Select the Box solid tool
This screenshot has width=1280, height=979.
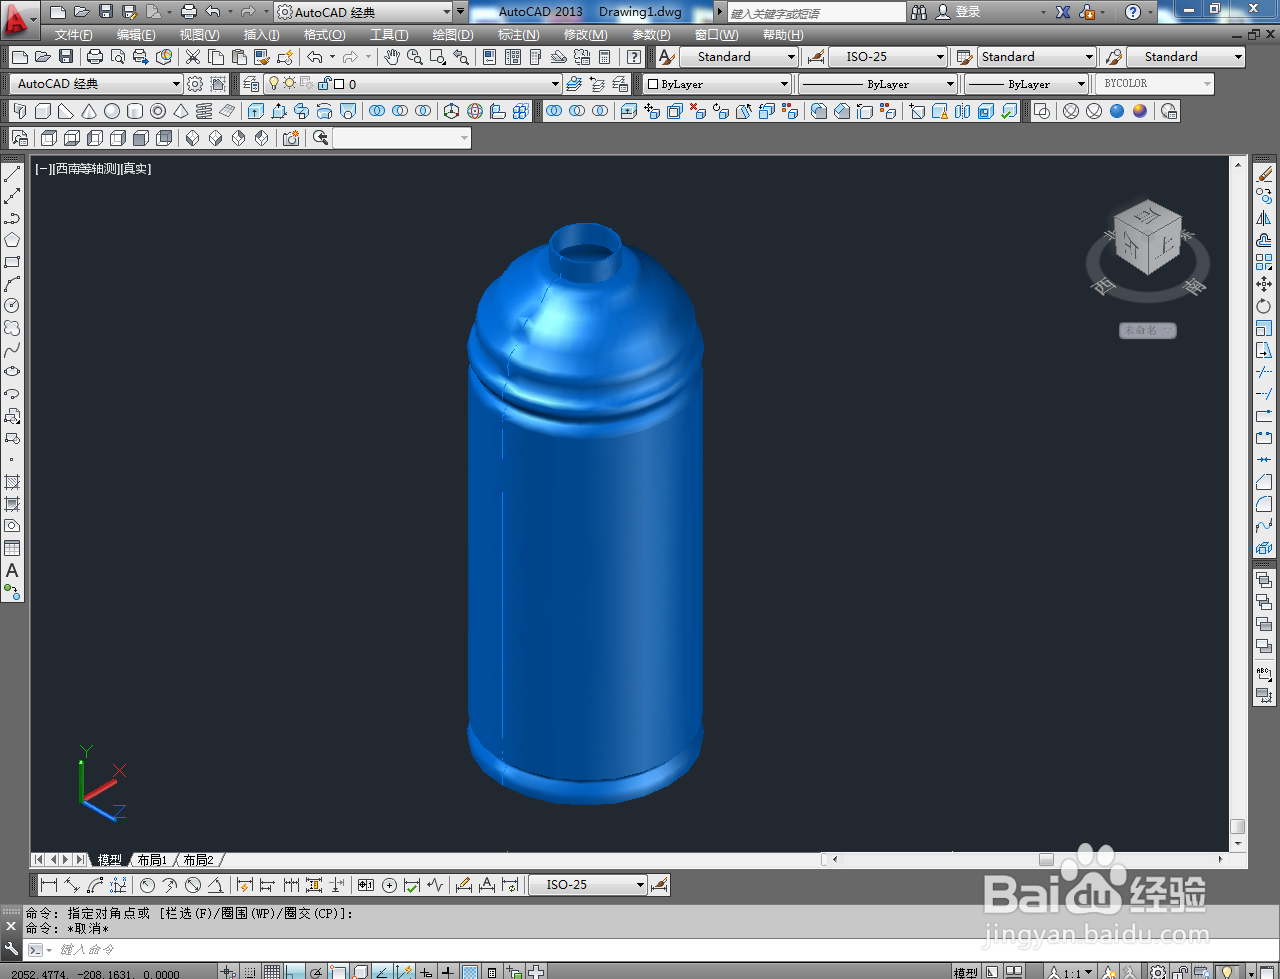pyautogui.click(x=43, y=111)
